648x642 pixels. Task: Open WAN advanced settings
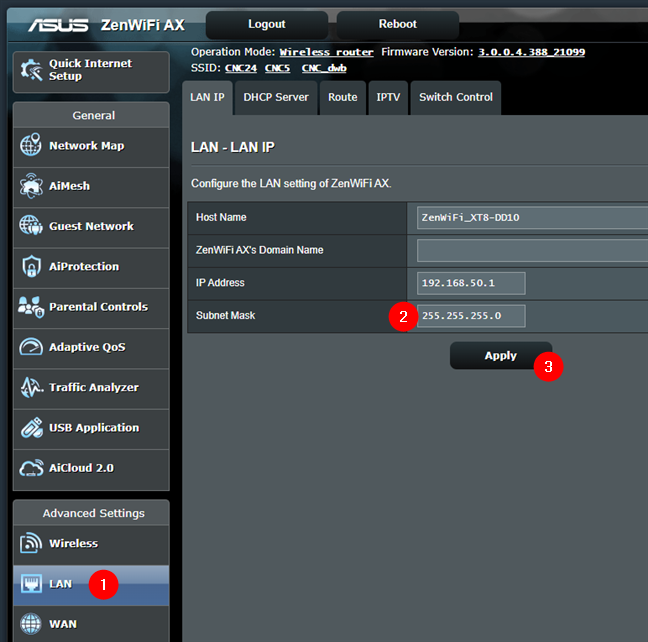click(x=91, y=624)
